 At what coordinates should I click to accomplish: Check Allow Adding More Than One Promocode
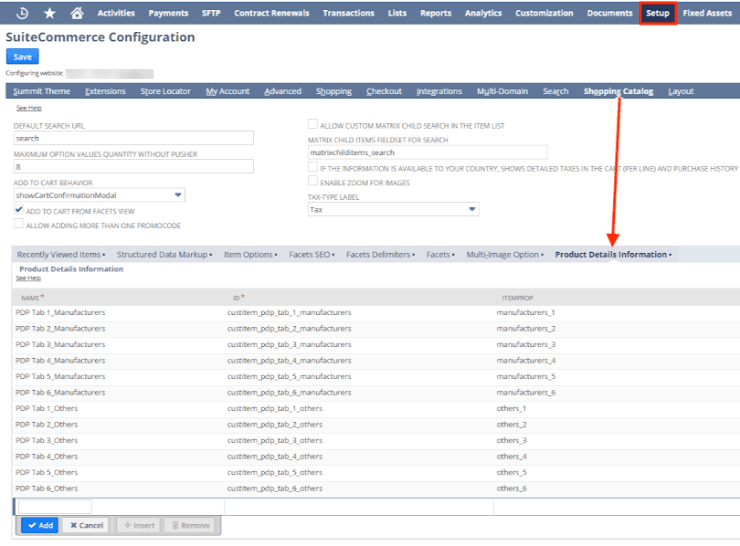tap(18, 224)
